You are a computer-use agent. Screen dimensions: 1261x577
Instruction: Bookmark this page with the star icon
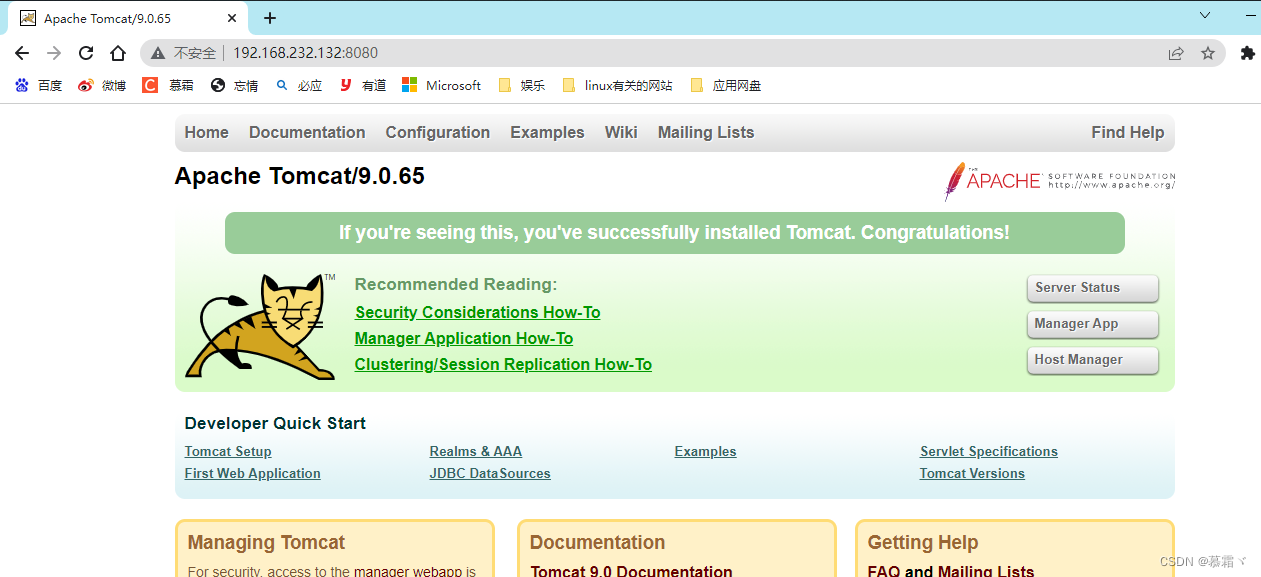(1208, 53)
